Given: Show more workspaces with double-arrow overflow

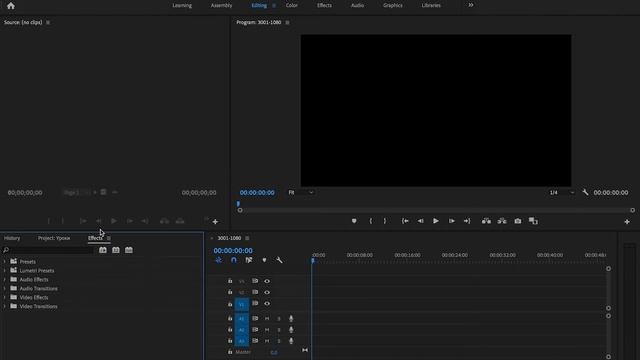Looking at the screenshot, I should tap(471, 5).
